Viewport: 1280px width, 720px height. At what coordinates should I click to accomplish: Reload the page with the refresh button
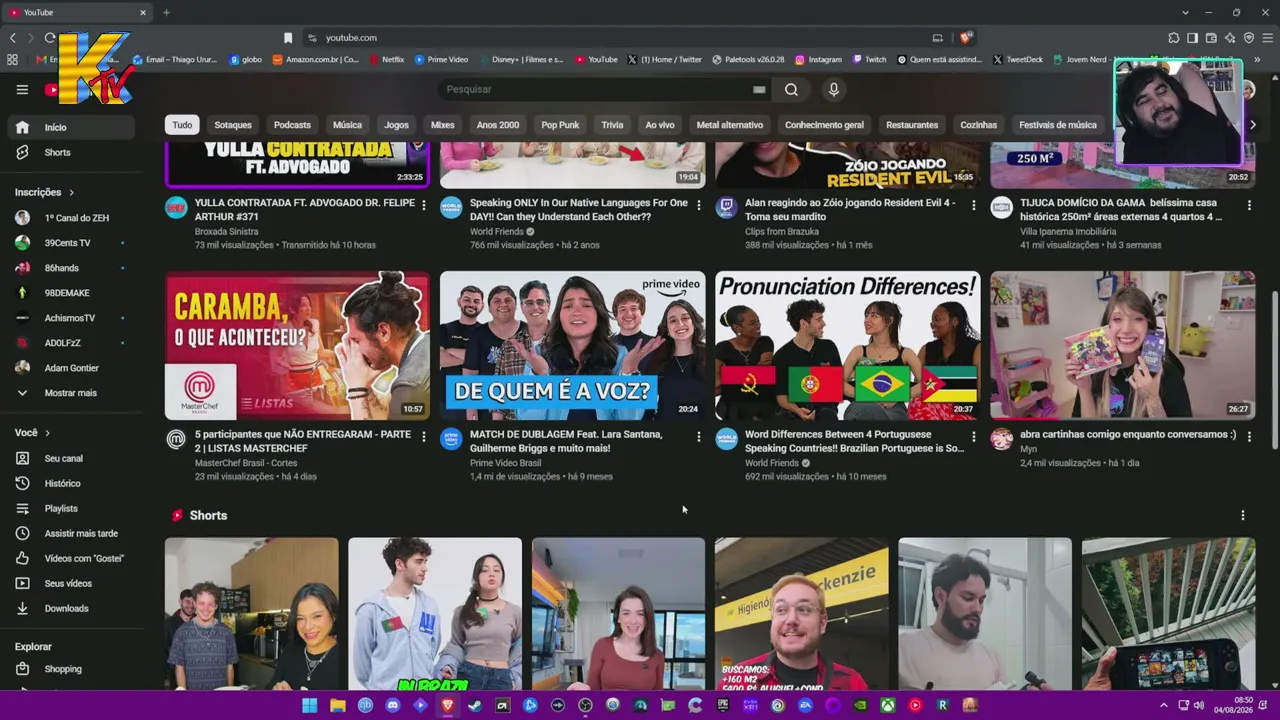point(50,38)
